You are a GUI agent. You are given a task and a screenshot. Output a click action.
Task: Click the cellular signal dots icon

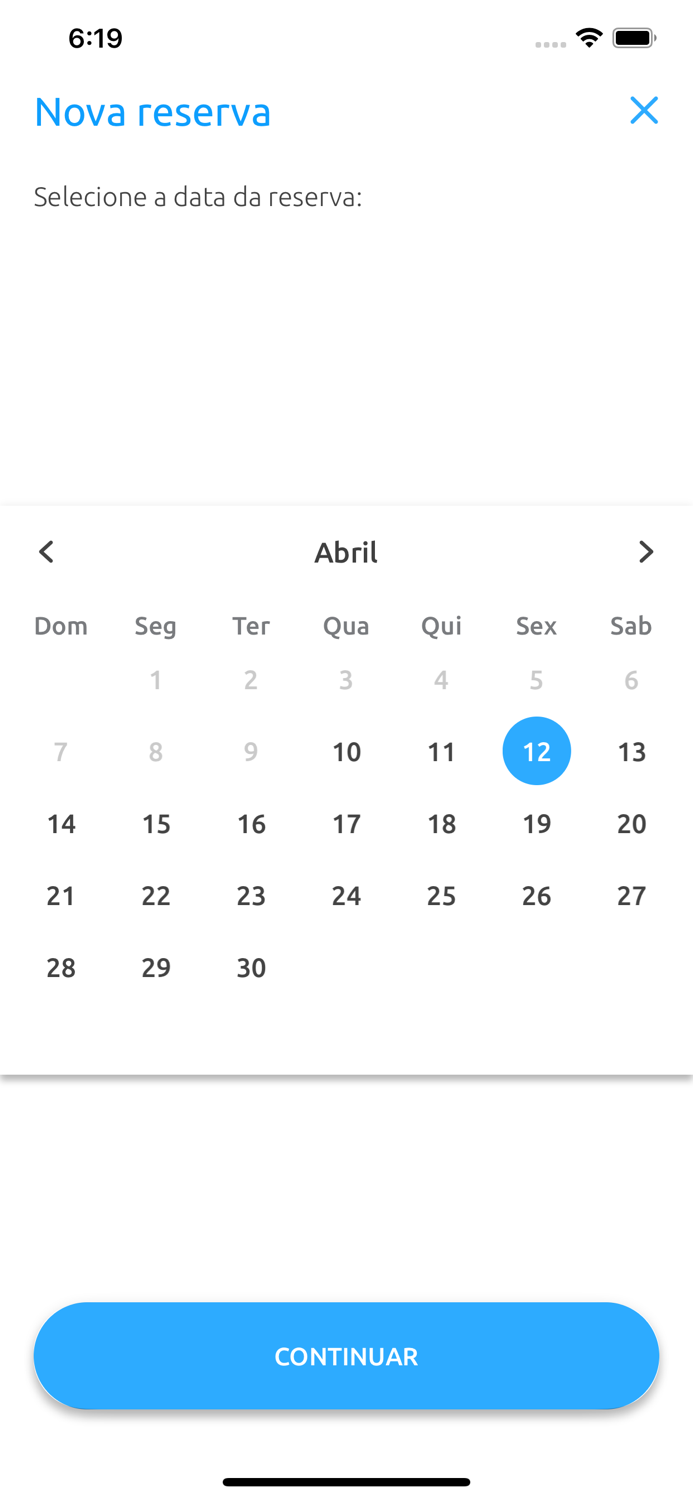551,42
